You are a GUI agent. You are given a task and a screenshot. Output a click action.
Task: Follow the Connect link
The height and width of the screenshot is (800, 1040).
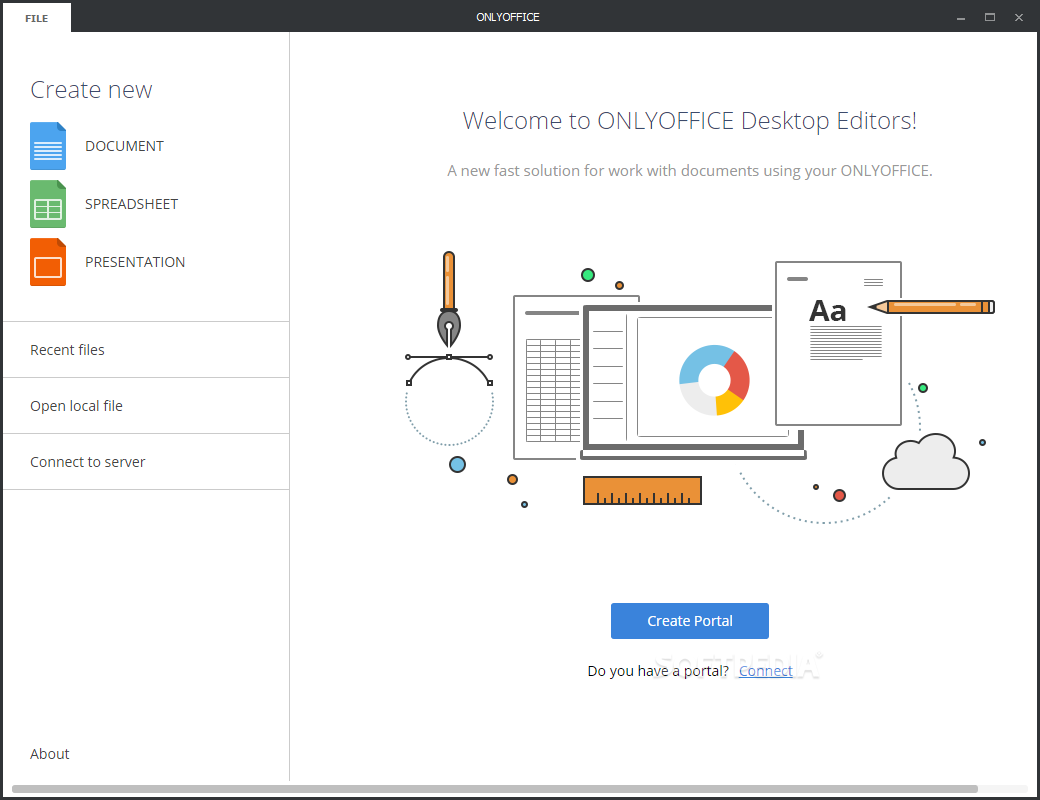(765, 671)
